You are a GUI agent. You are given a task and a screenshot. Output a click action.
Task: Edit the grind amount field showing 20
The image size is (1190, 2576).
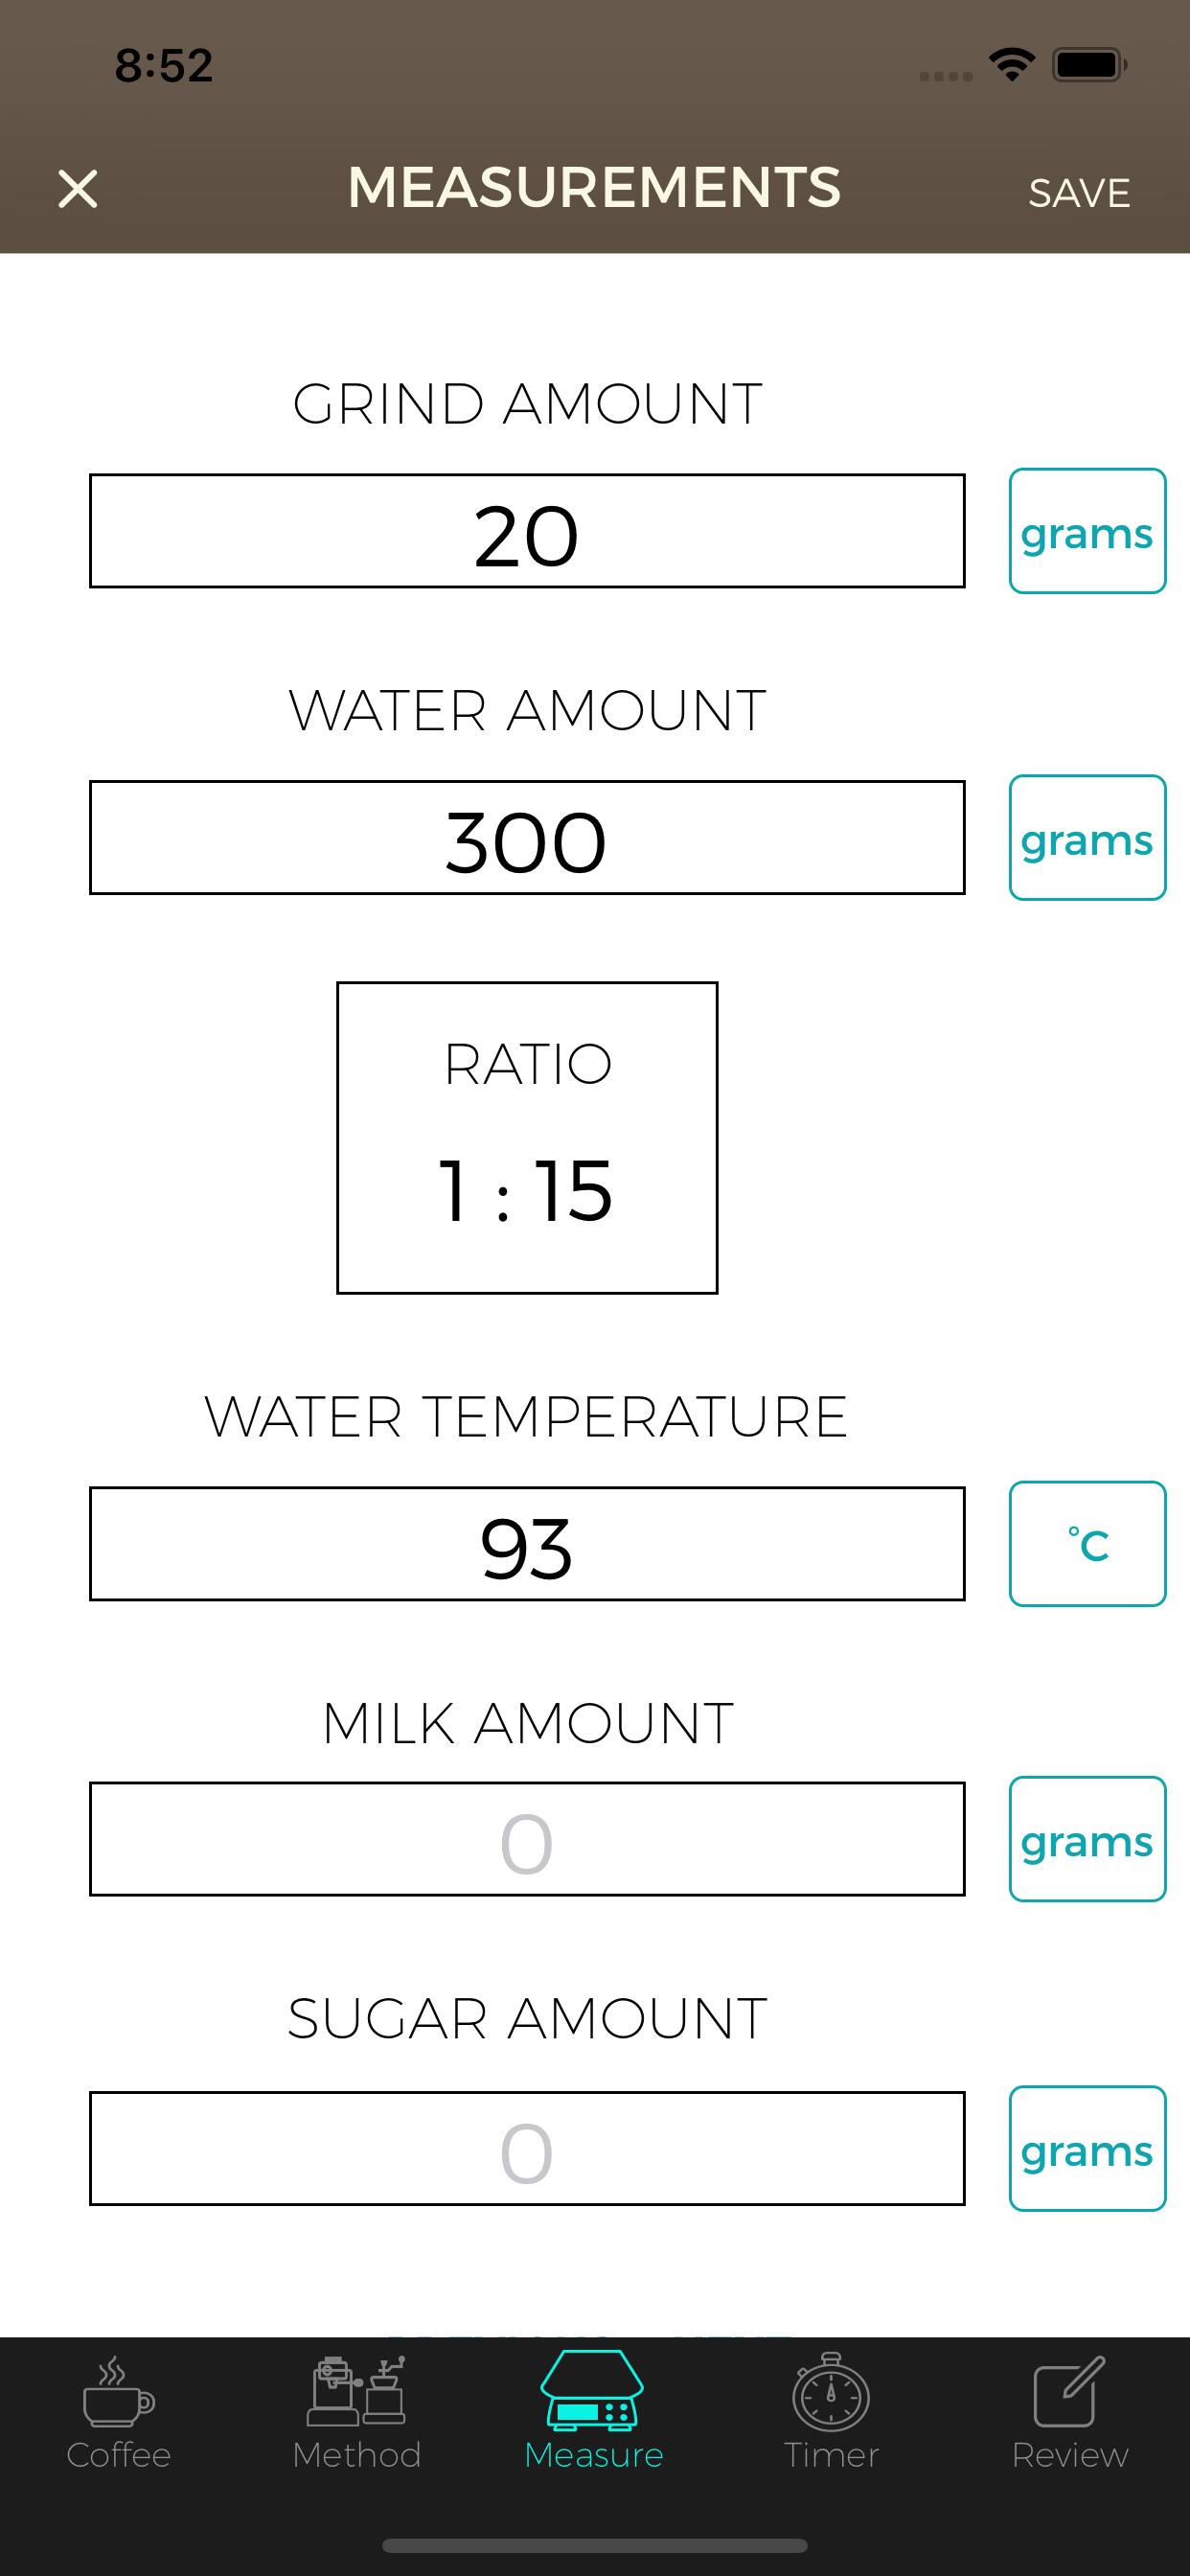click(x=527, y=531)
